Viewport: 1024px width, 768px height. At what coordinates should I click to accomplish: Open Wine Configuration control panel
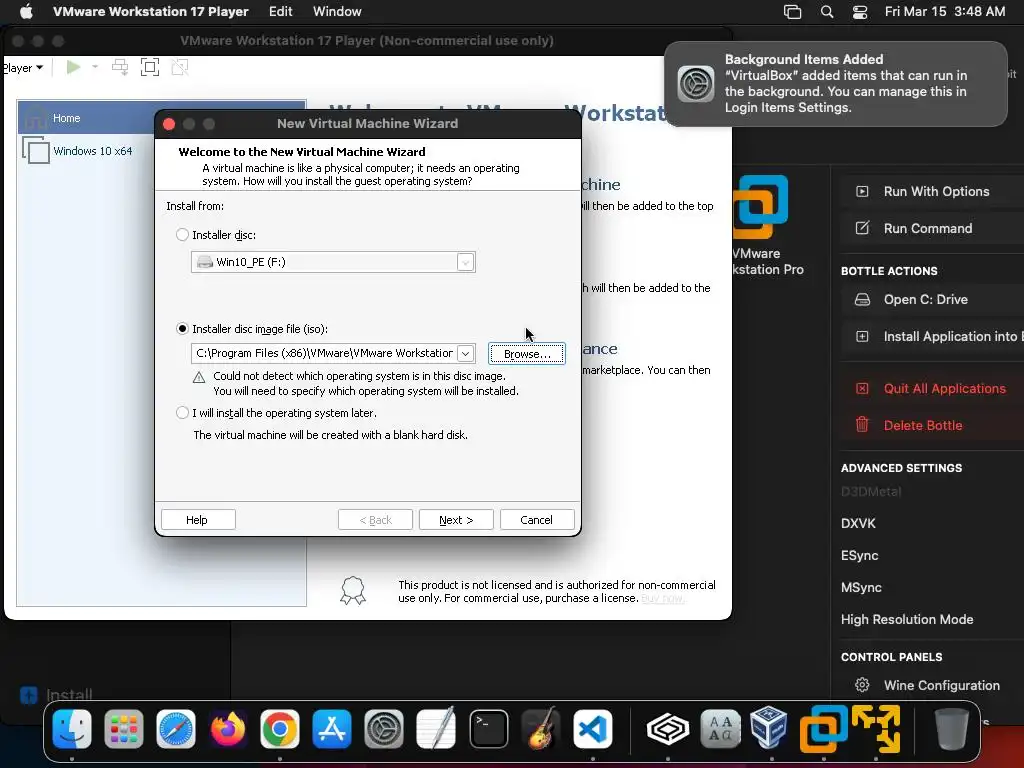click(x=941, y=685)
